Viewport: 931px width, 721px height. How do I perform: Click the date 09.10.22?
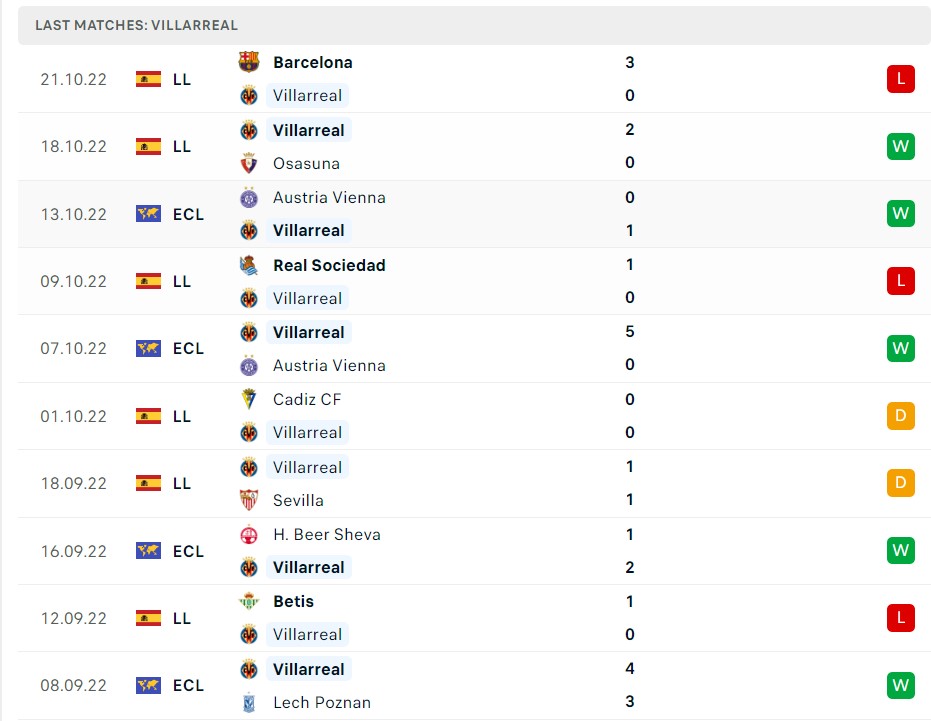click(73, 281)
